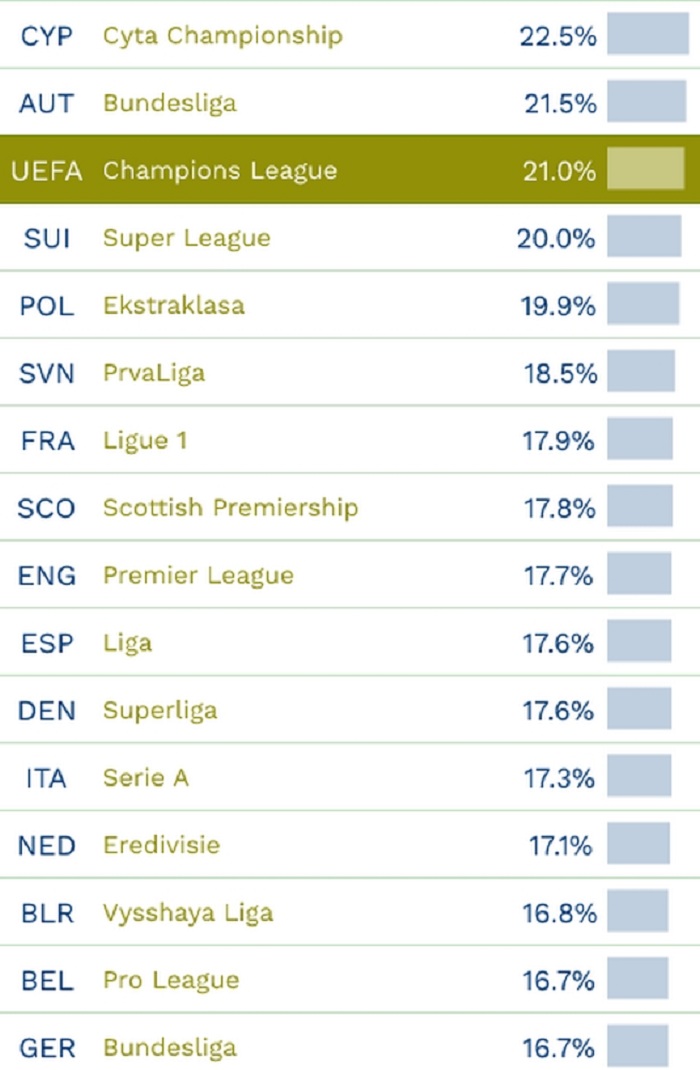This screenshot has height=1070, width=700.
Task: Select the Ligue 1 link
Action: point(145,440)
